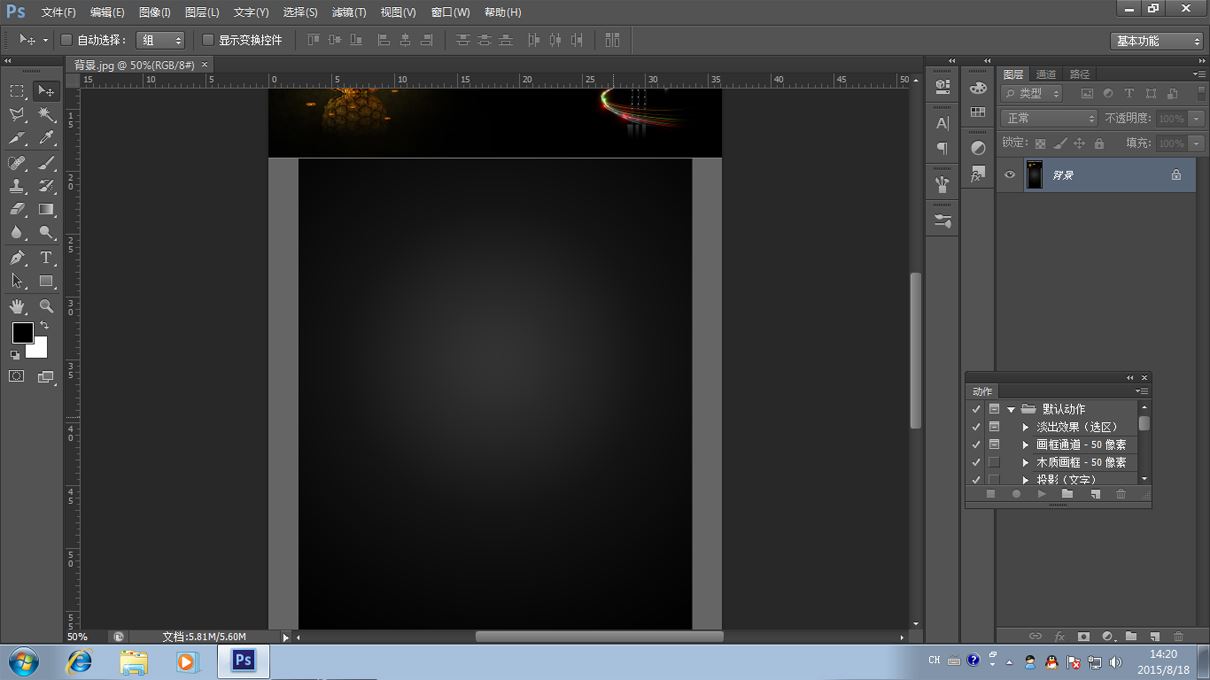Screen dimensions: 1210x680
Task: Hide the 背景 layer with eye icon
Action: click(1010, 175)
